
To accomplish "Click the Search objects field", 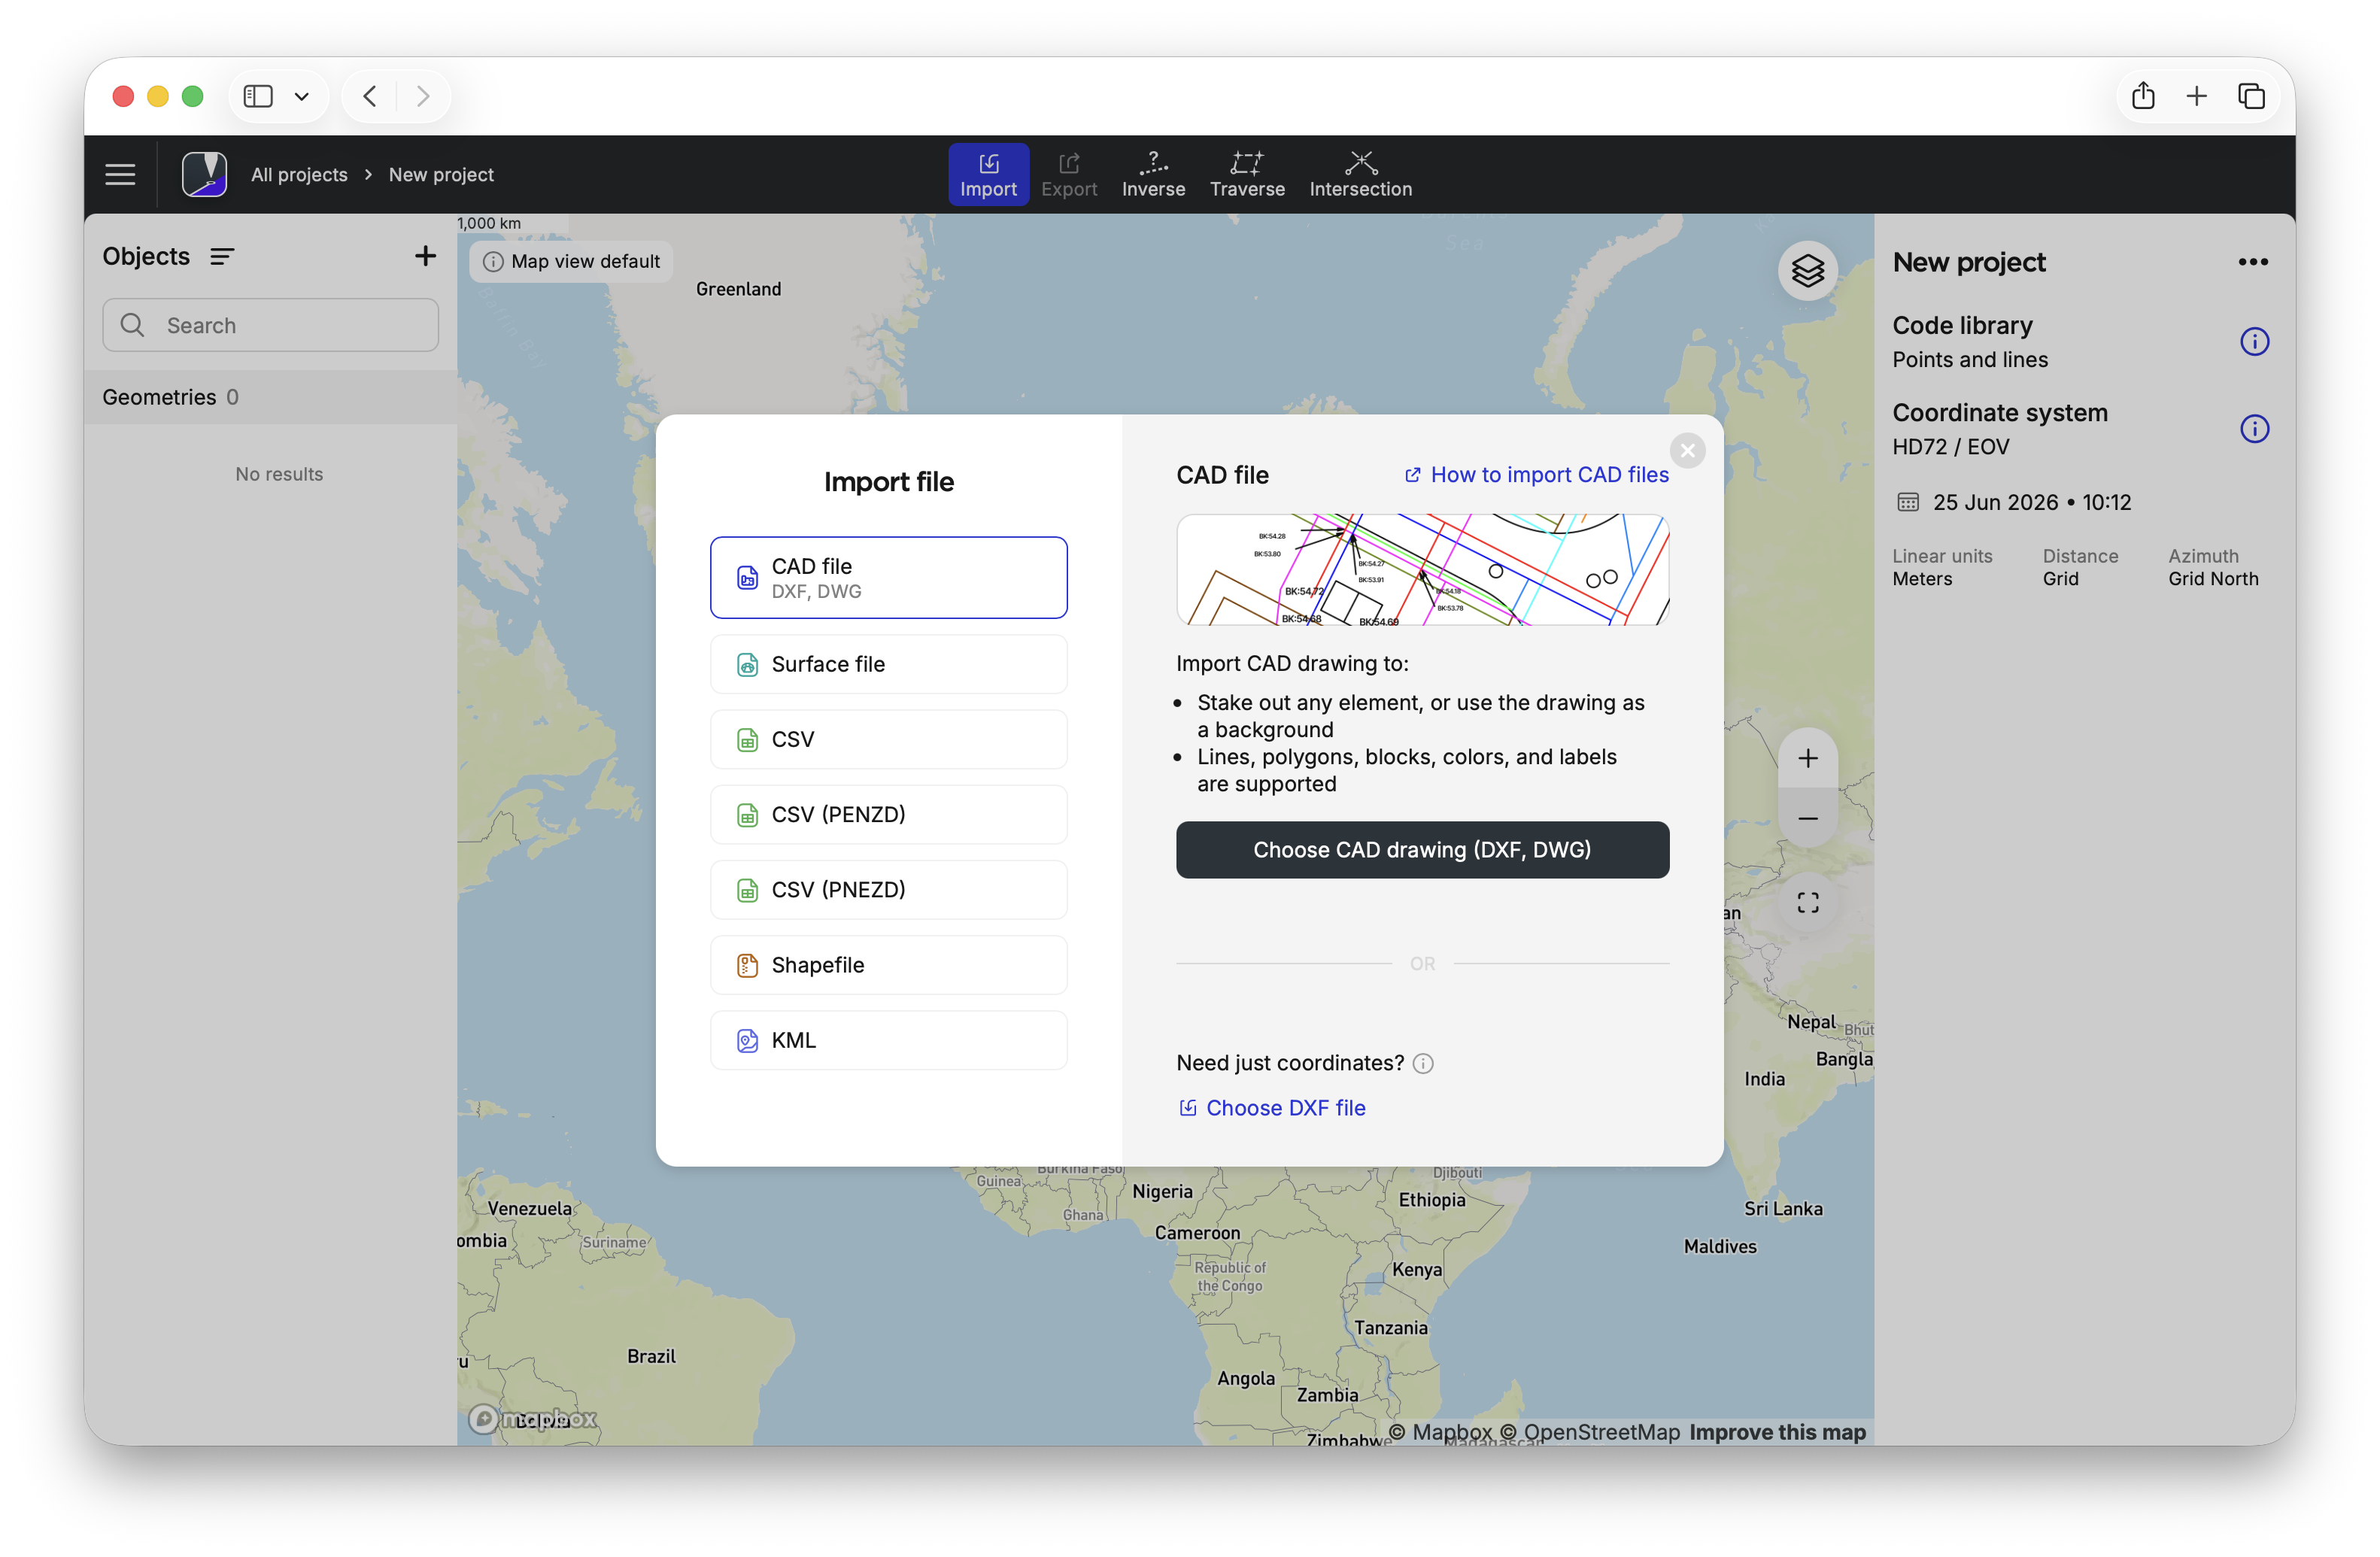I will pos(270,325).
